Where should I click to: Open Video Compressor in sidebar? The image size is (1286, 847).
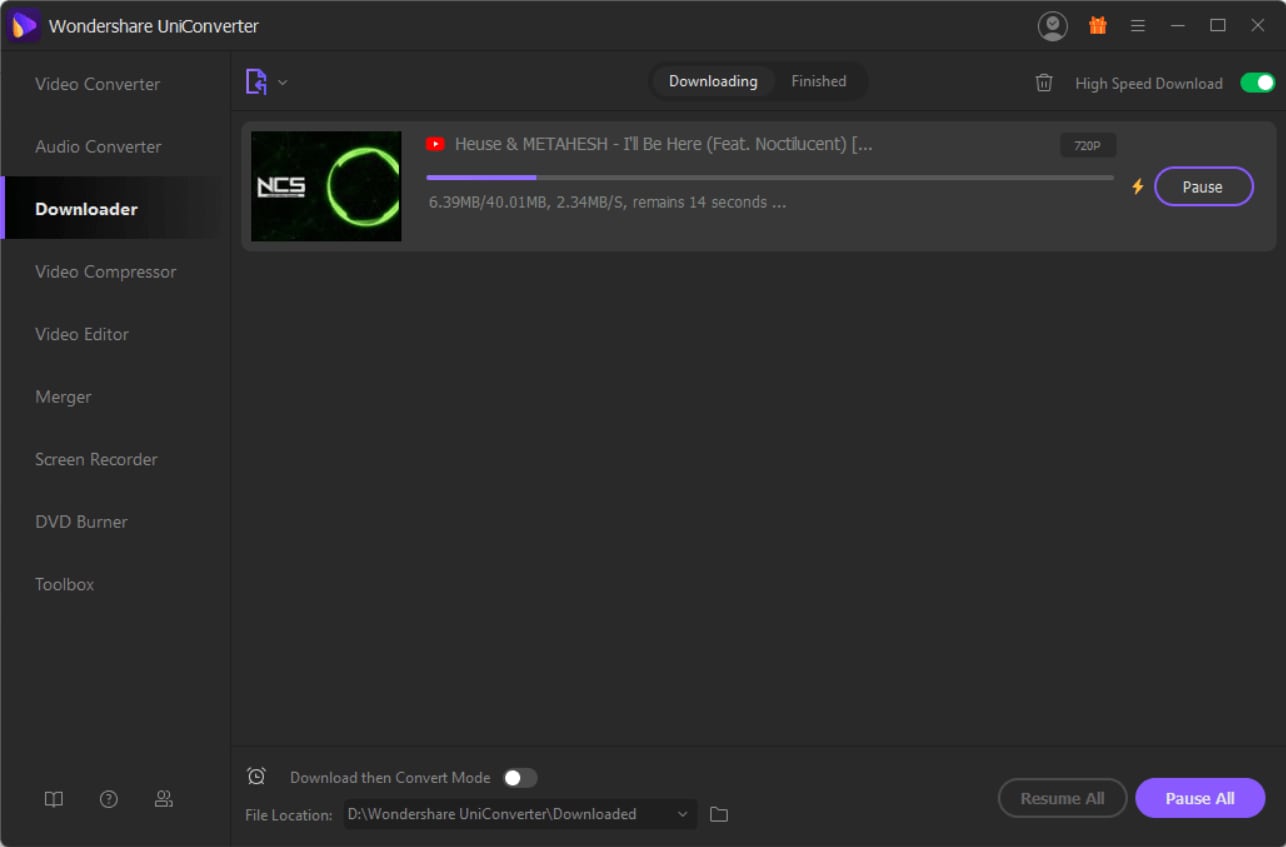(x=105, y=272)
